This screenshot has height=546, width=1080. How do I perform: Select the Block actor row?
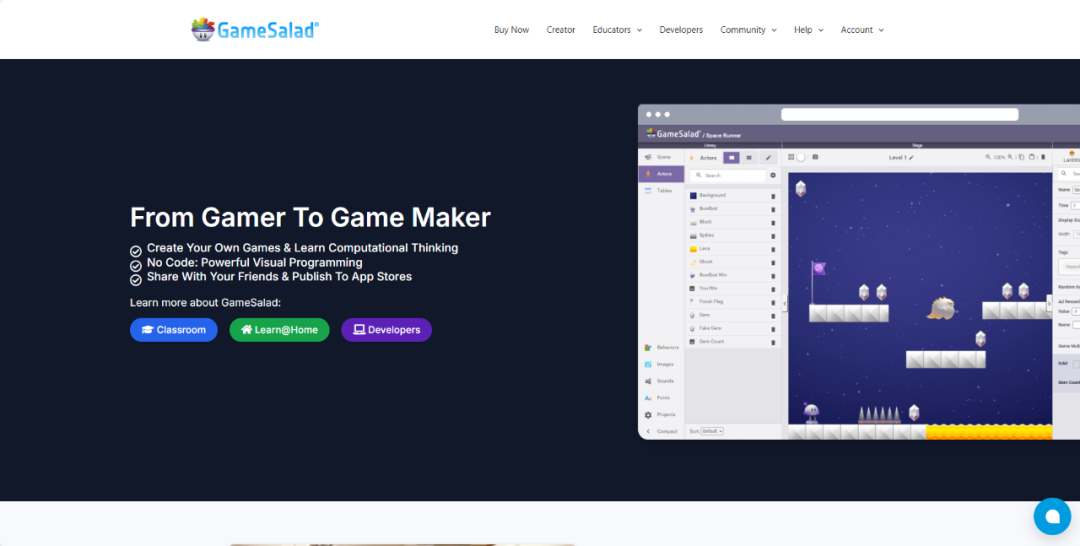(734, 222)
